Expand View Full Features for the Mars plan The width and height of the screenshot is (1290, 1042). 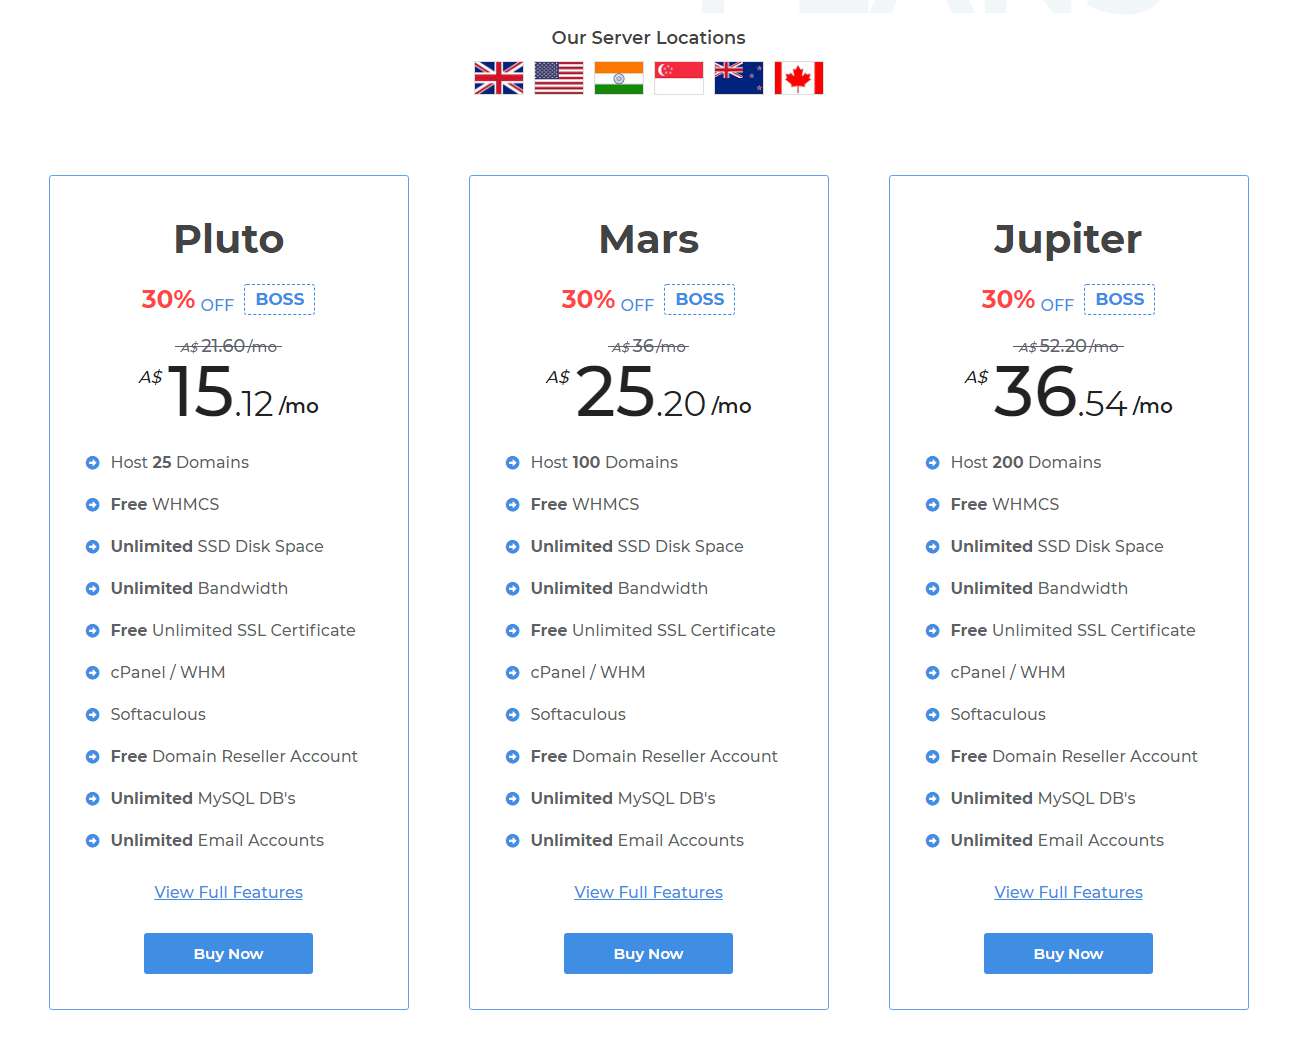pyautogui.click(x=648, y=892)
